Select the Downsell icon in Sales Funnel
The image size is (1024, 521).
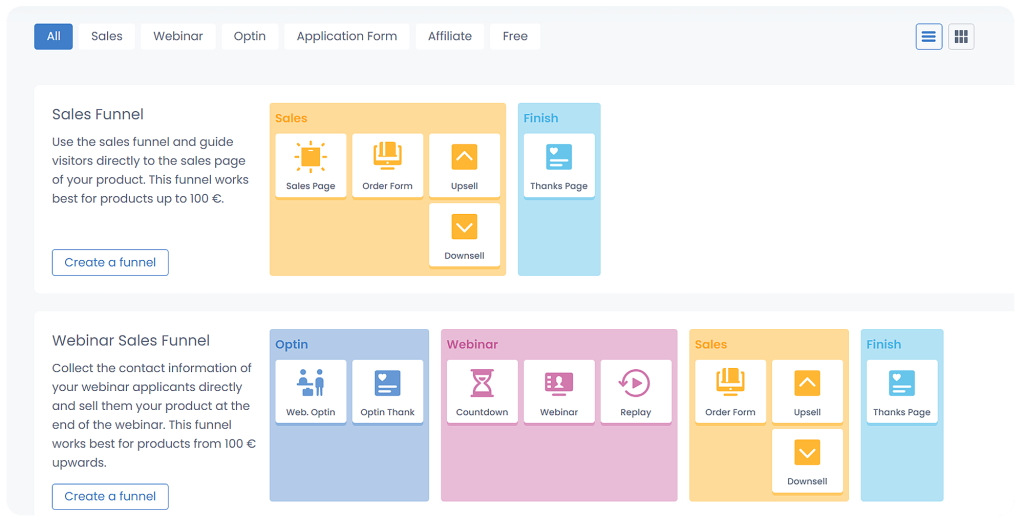[x=464, y=227]
